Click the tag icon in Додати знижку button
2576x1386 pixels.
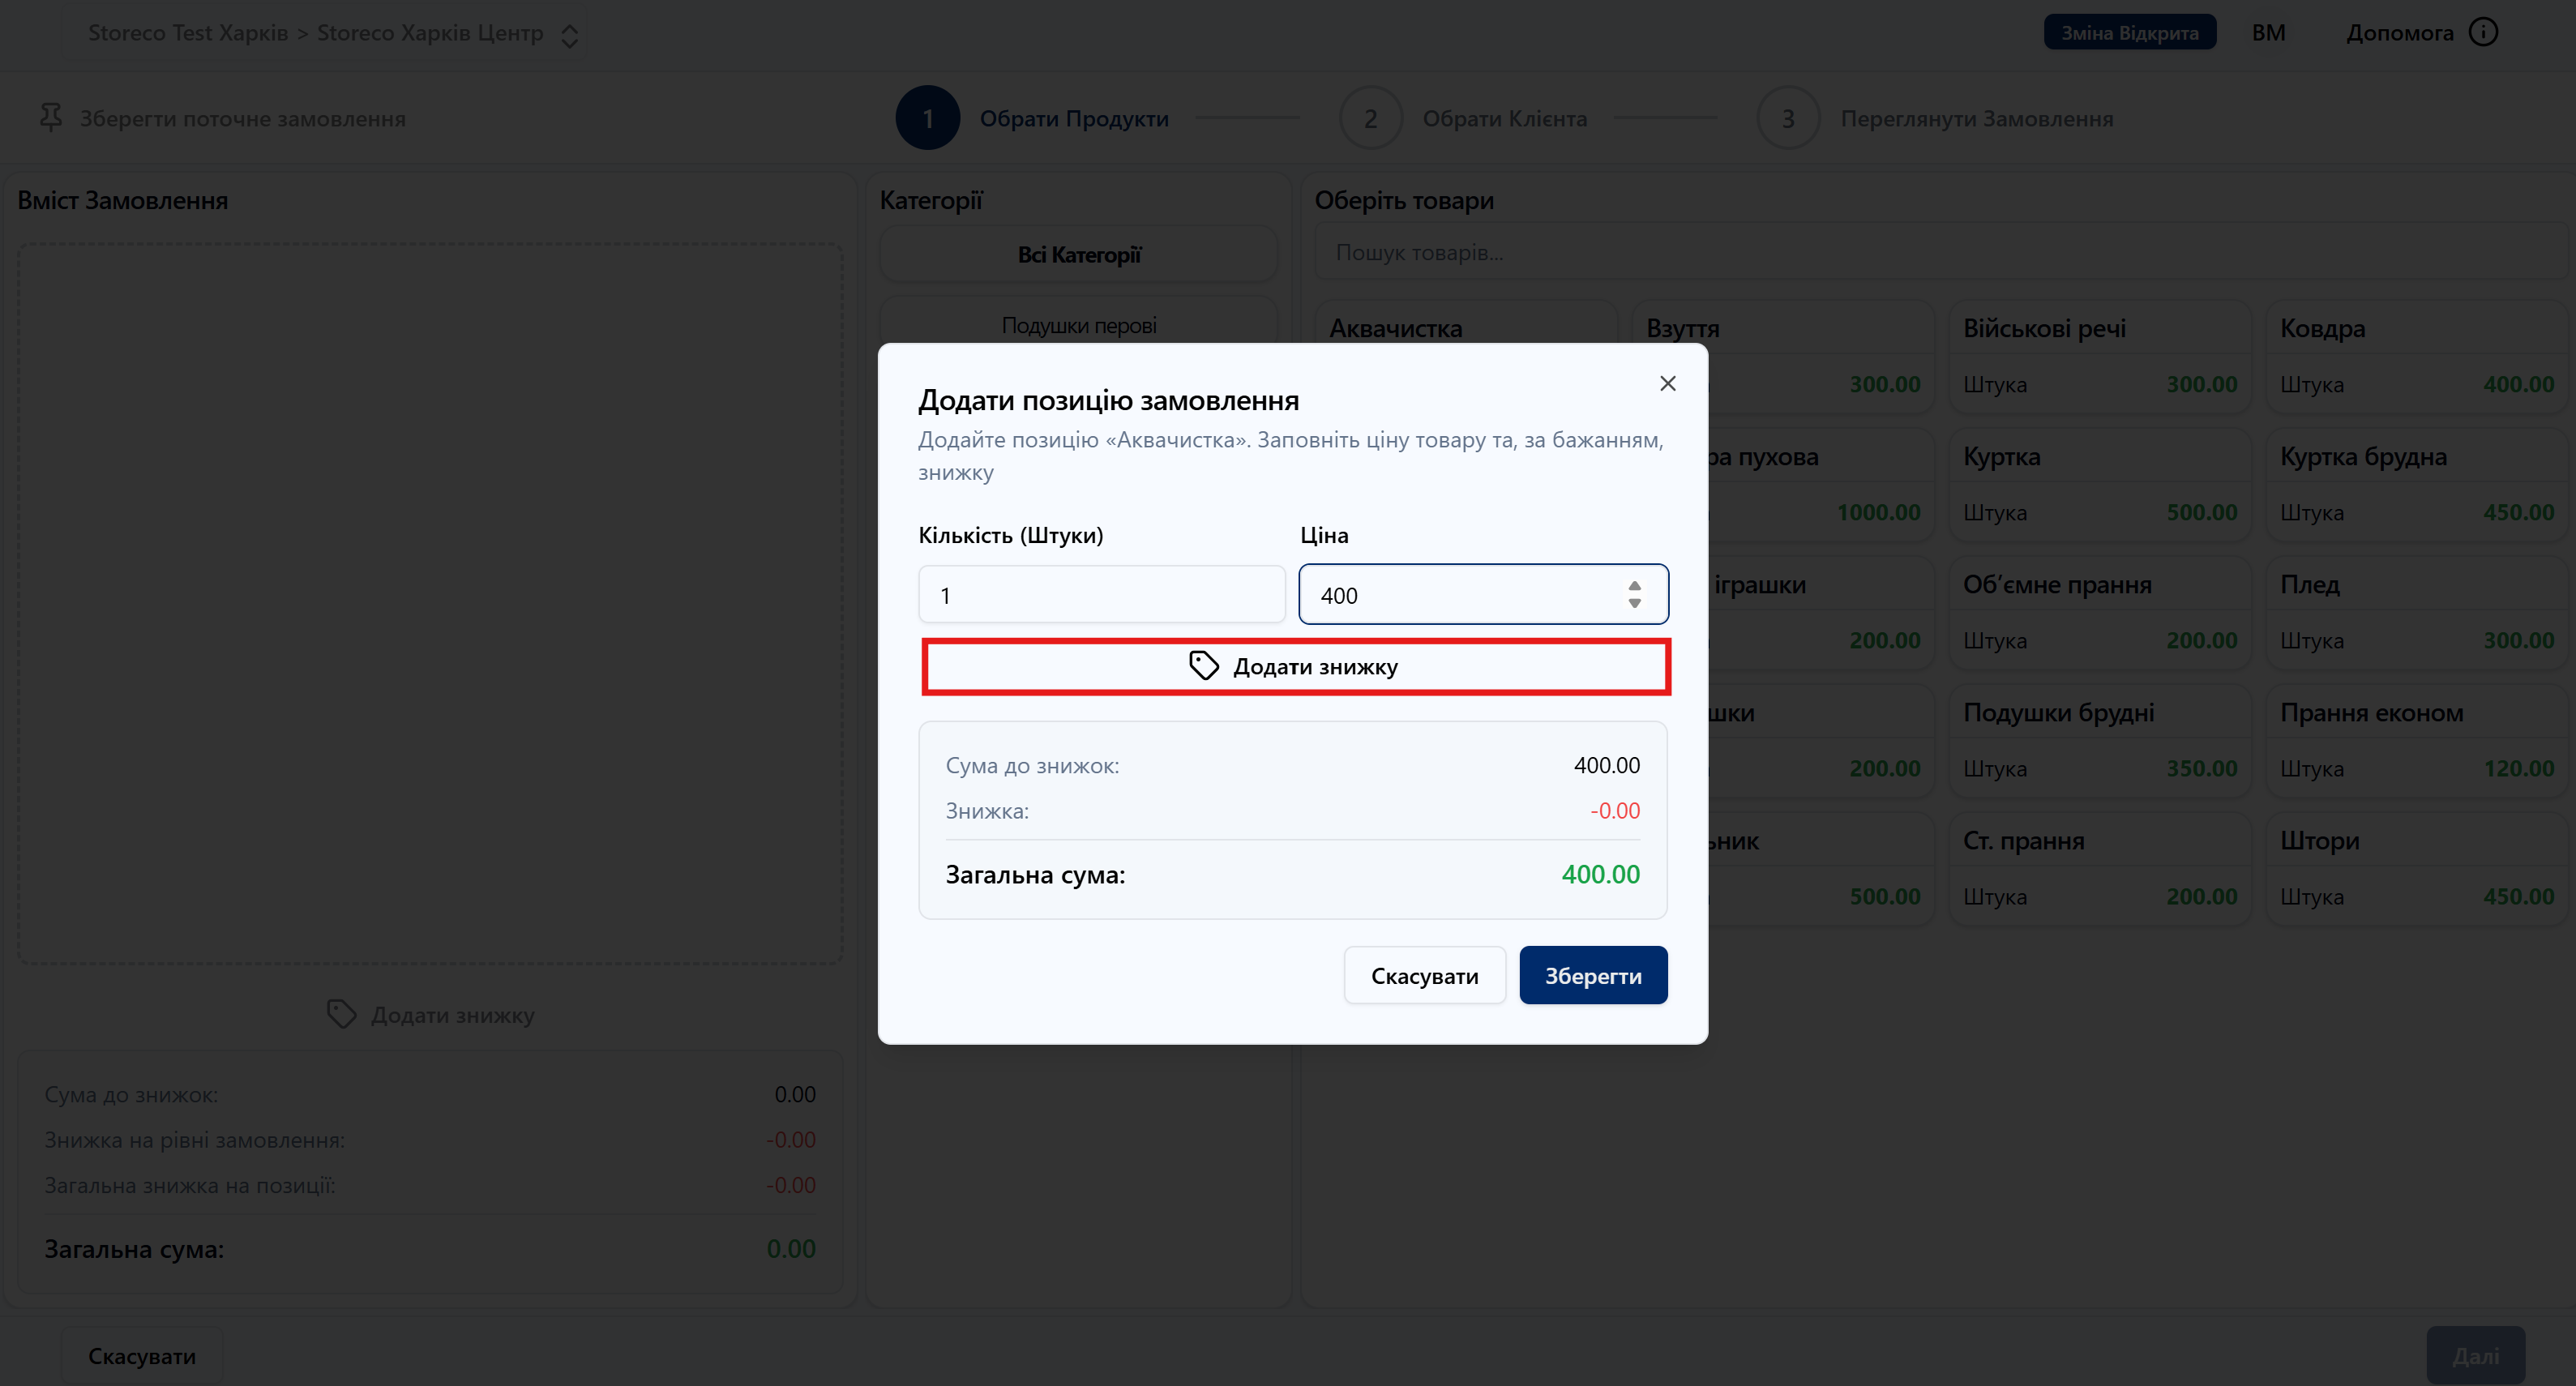(1203, 666)
